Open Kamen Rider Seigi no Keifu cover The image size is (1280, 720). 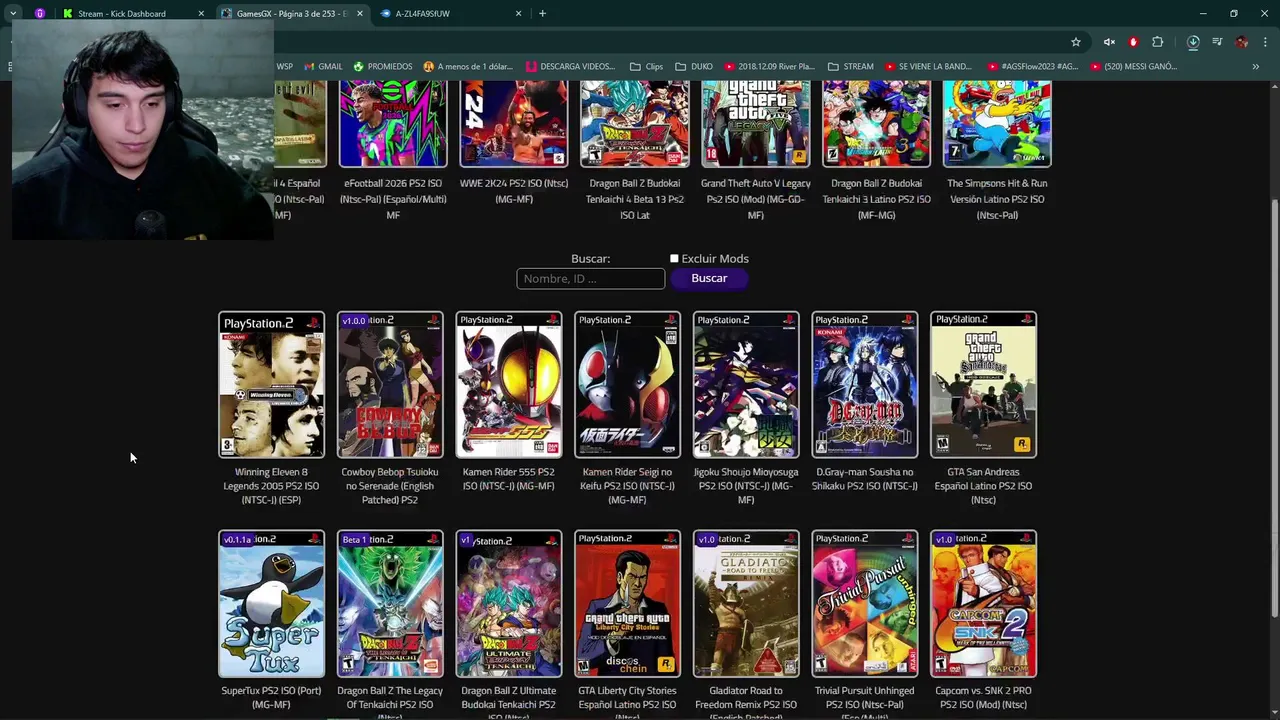(x=627, y=385)
